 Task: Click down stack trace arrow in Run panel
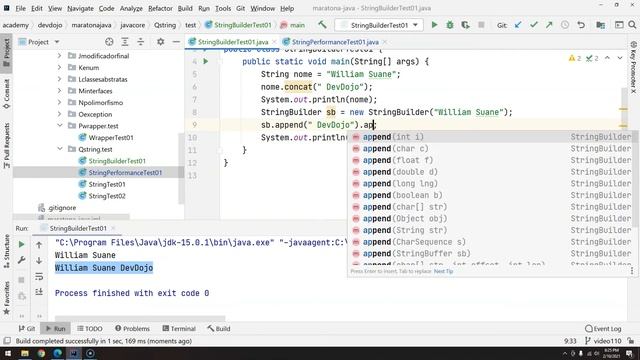[39, 260]
